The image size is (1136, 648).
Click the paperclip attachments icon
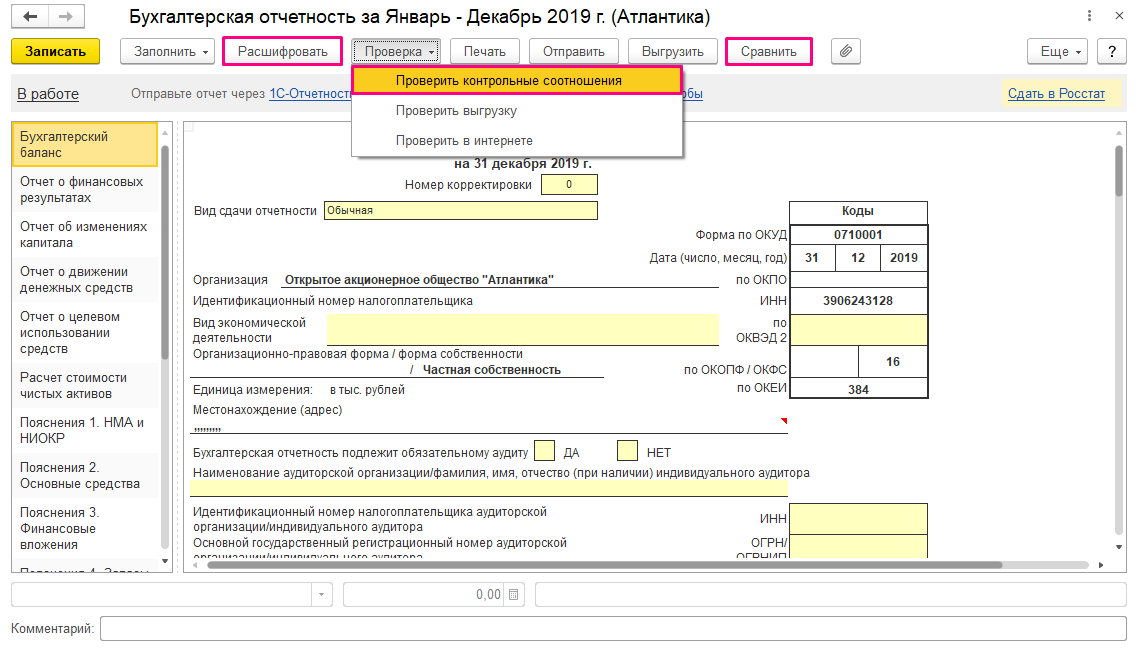[845, 51]
